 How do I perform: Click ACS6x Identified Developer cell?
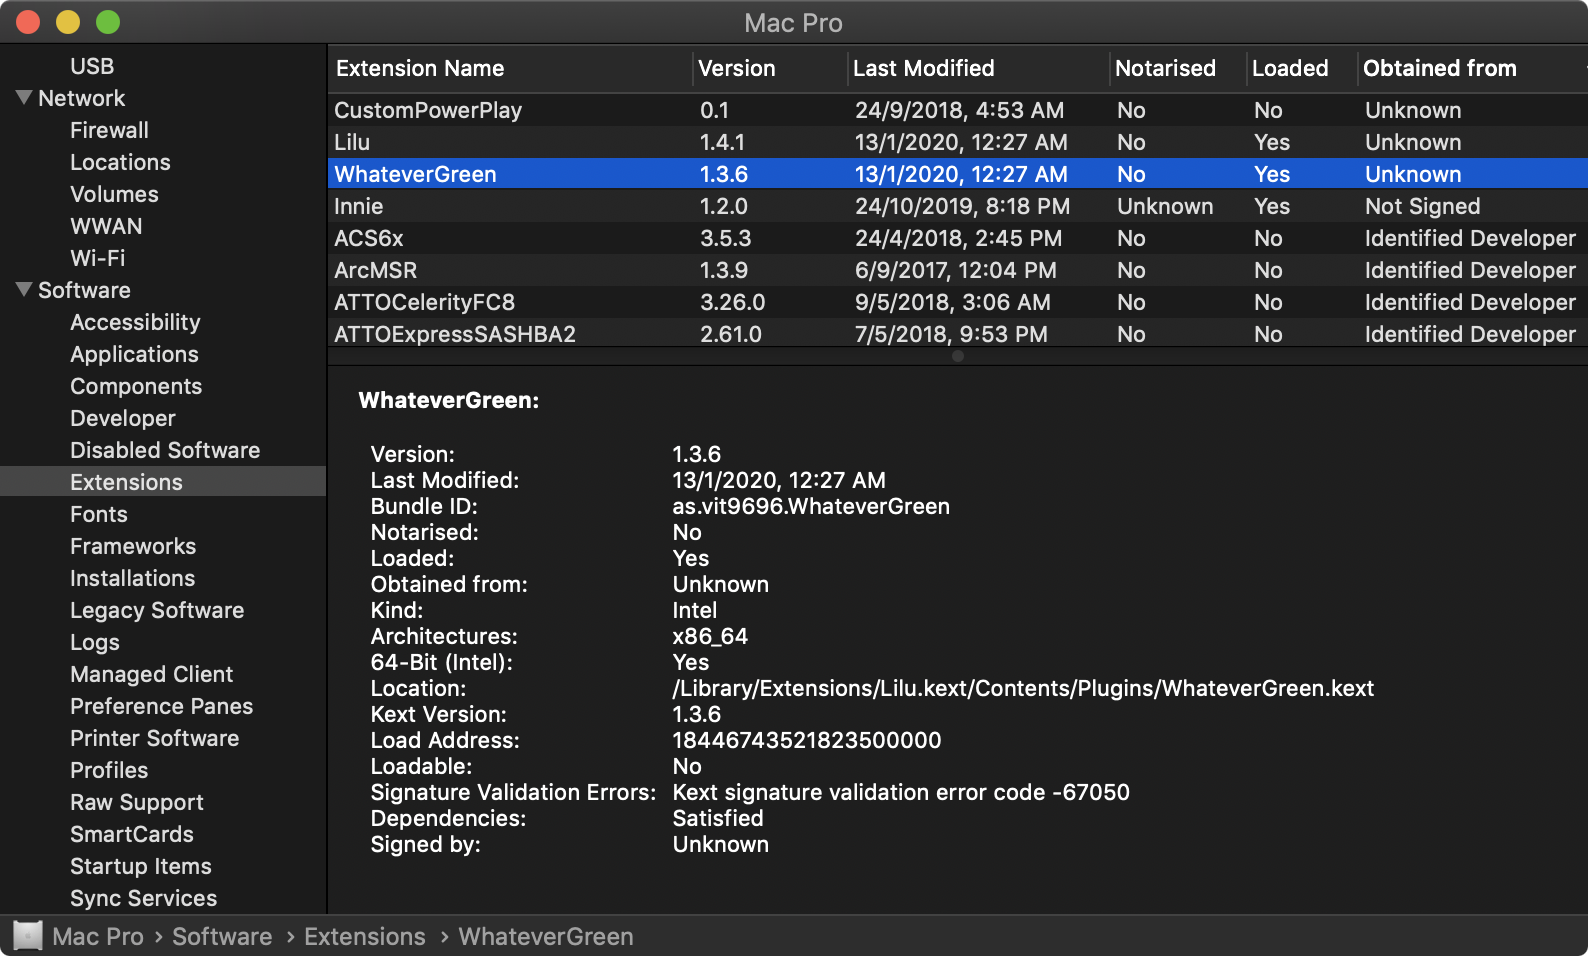[x=1470, y=238]
